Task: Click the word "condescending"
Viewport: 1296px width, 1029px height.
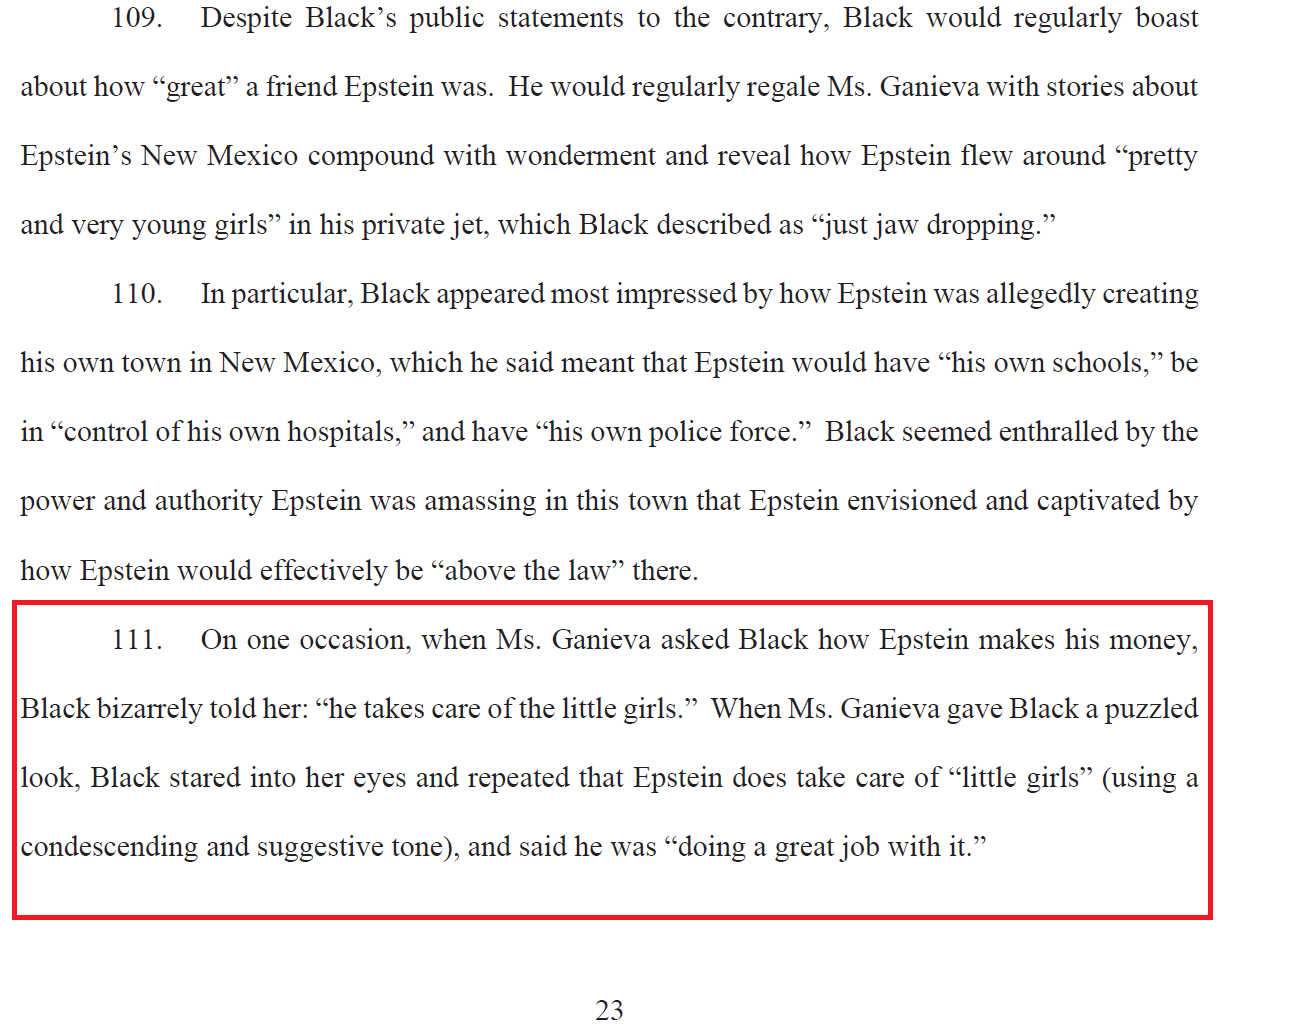Action: pos(110,847)
